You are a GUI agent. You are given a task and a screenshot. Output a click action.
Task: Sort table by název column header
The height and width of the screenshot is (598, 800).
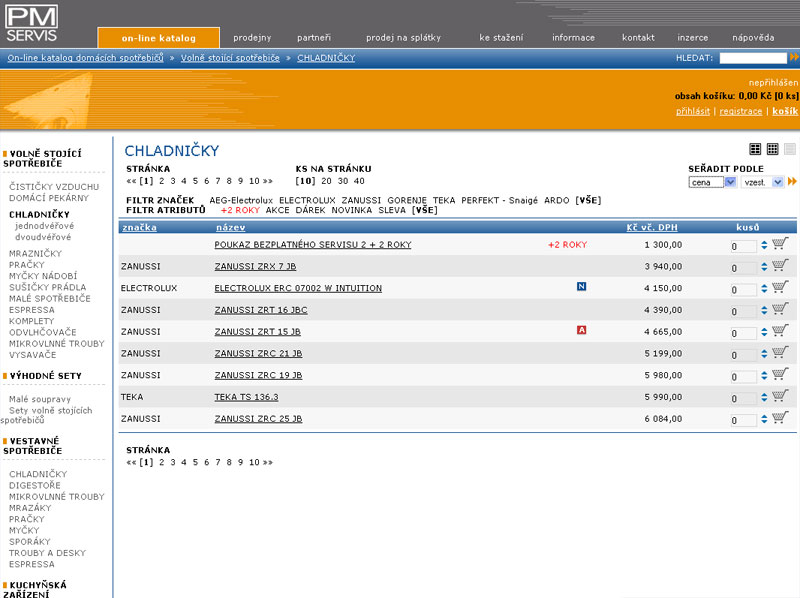[x=231, y=228]
